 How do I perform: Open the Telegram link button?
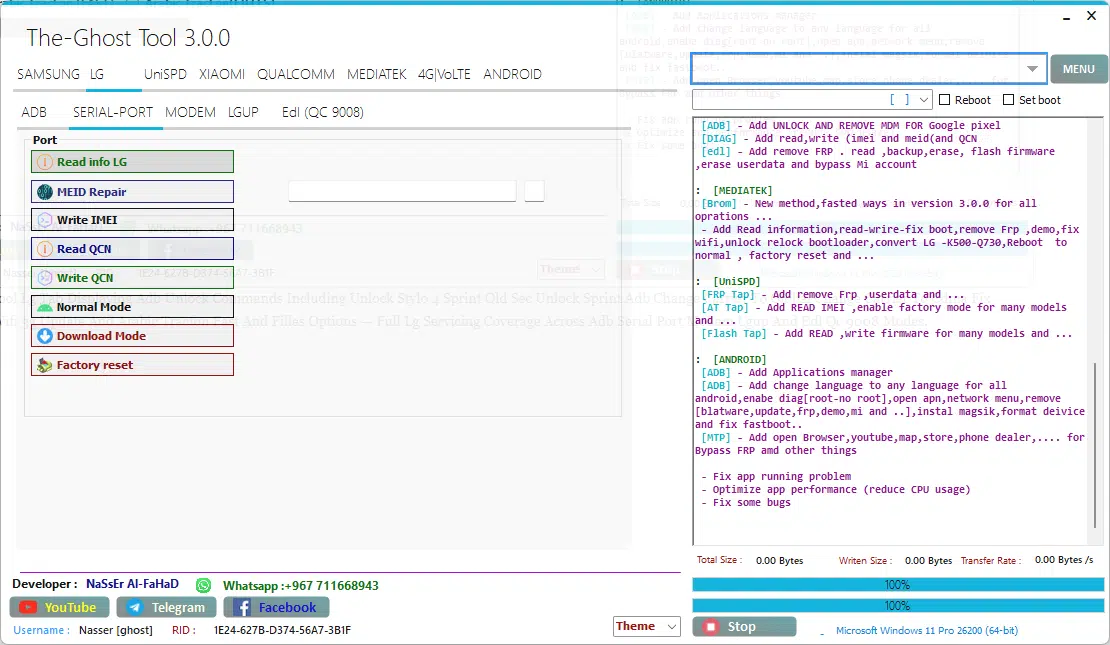click(166, 607)
